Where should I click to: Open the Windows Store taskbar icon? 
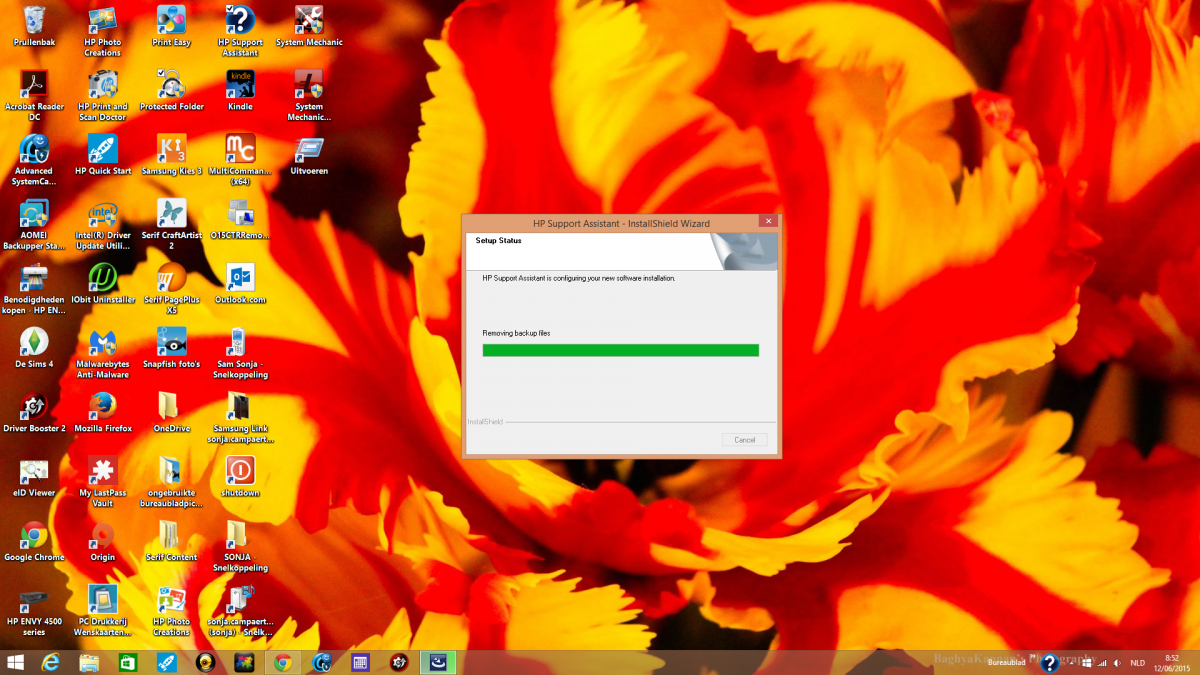point(127,662)
